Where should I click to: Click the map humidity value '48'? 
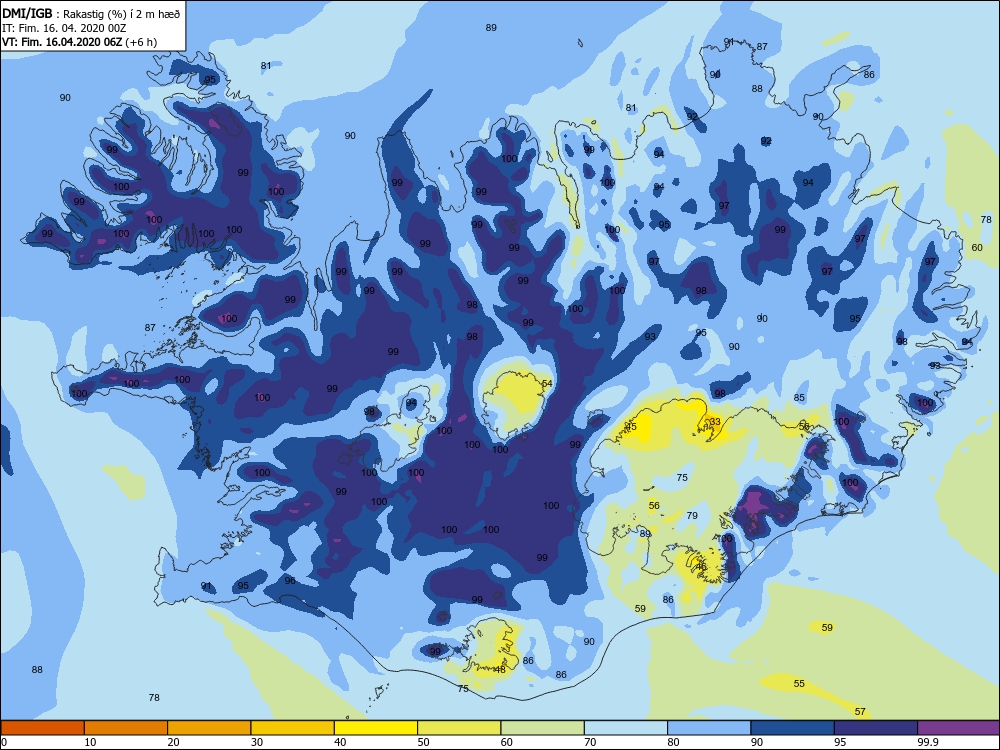500,670
